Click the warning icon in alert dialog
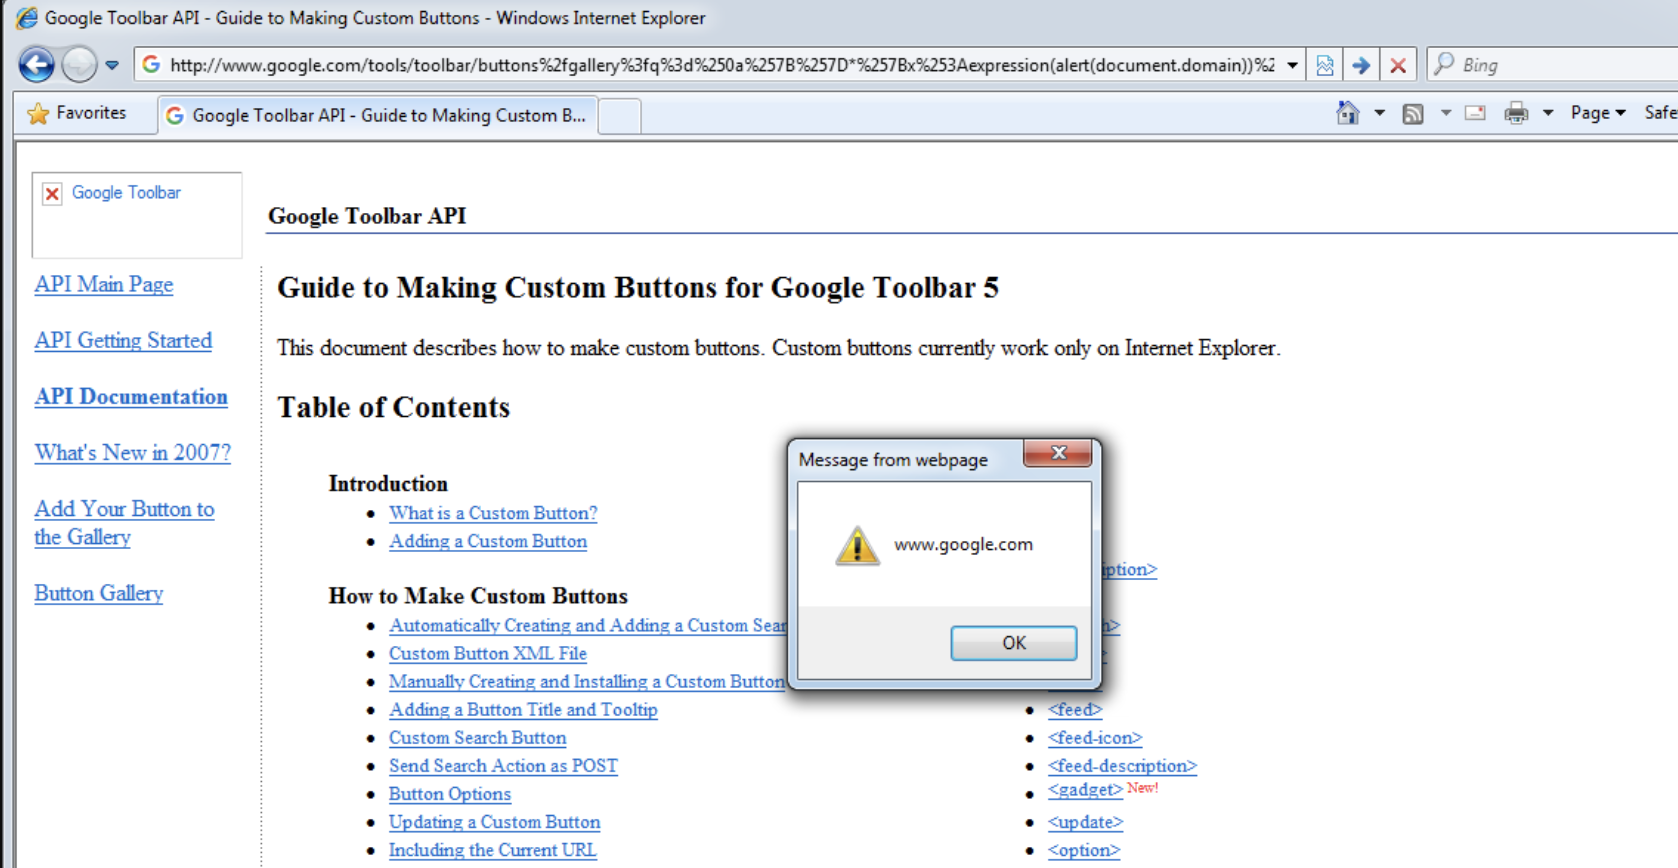Viewport: 1678px width, 868px height. [x=857, y=545]
